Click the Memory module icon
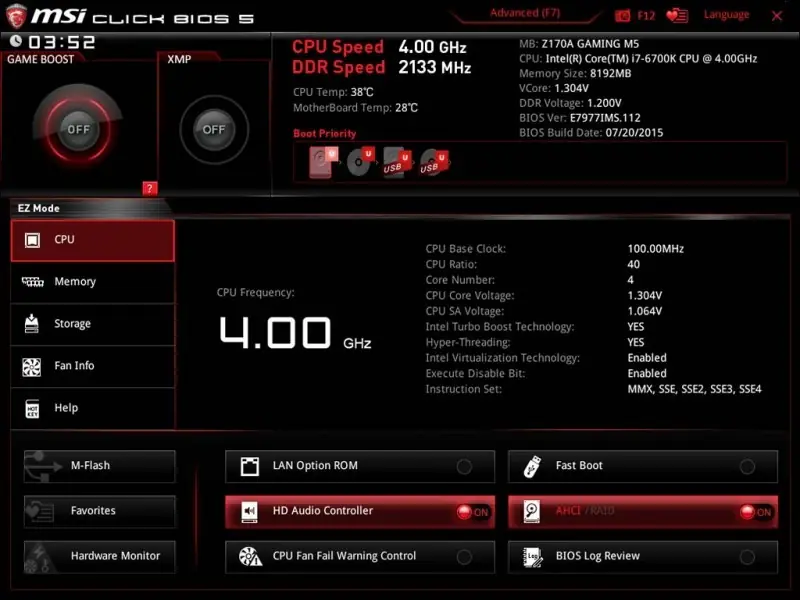 click(33, 282)
